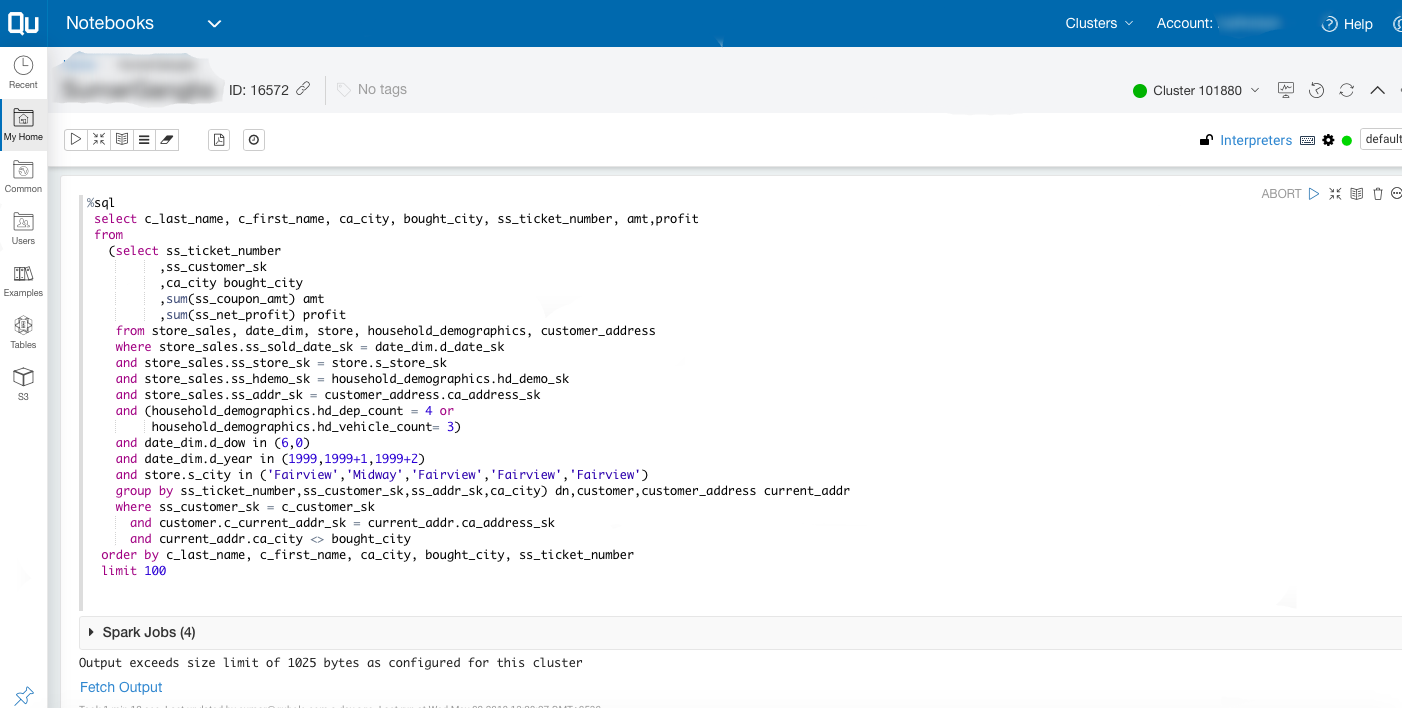Screen dimensions: 1402x708
Task: Clear all outputs with eraser icon
Action: click(x=167, y=140)
